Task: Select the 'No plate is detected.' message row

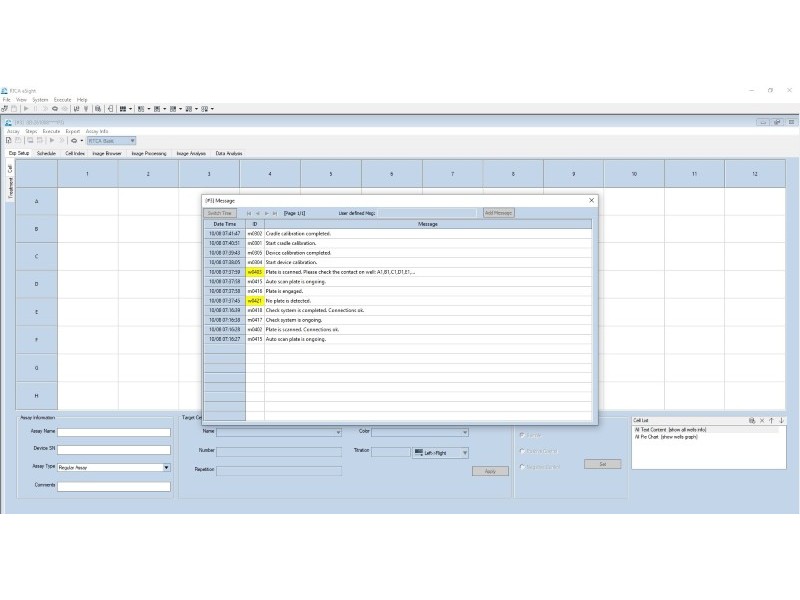Action: 398,301
